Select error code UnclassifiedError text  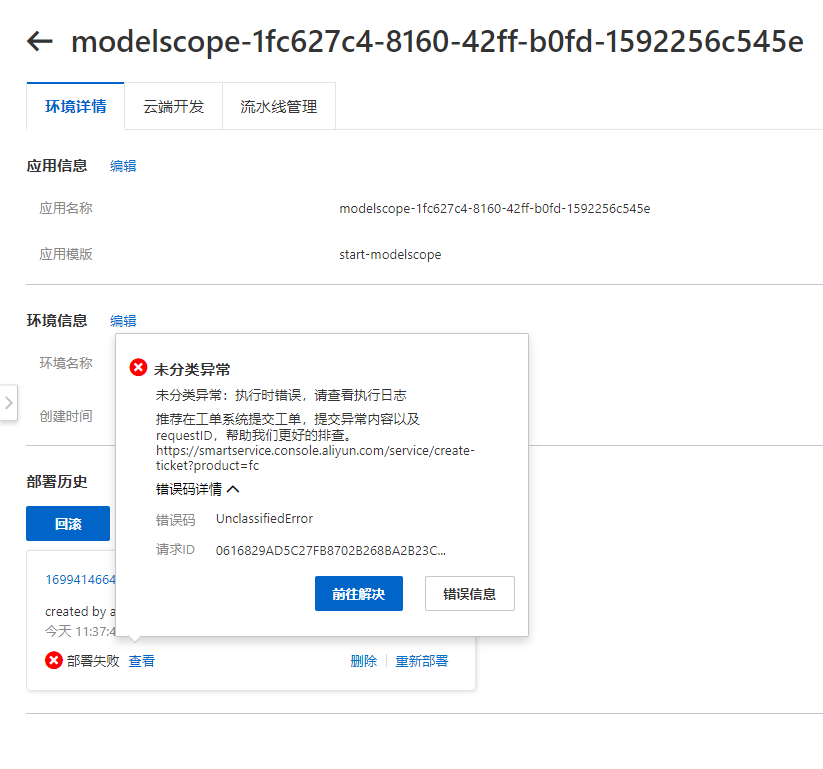[x=264, y=519]
